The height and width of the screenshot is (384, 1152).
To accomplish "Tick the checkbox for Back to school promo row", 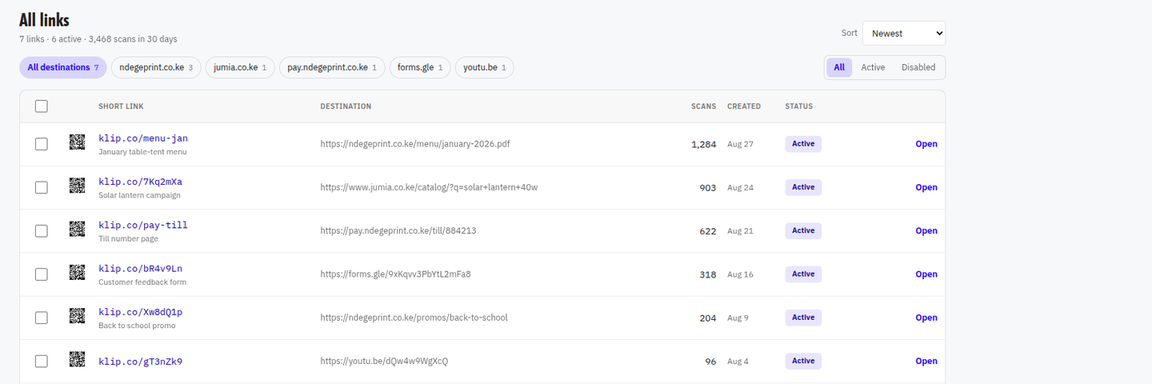I will point(41,317).
